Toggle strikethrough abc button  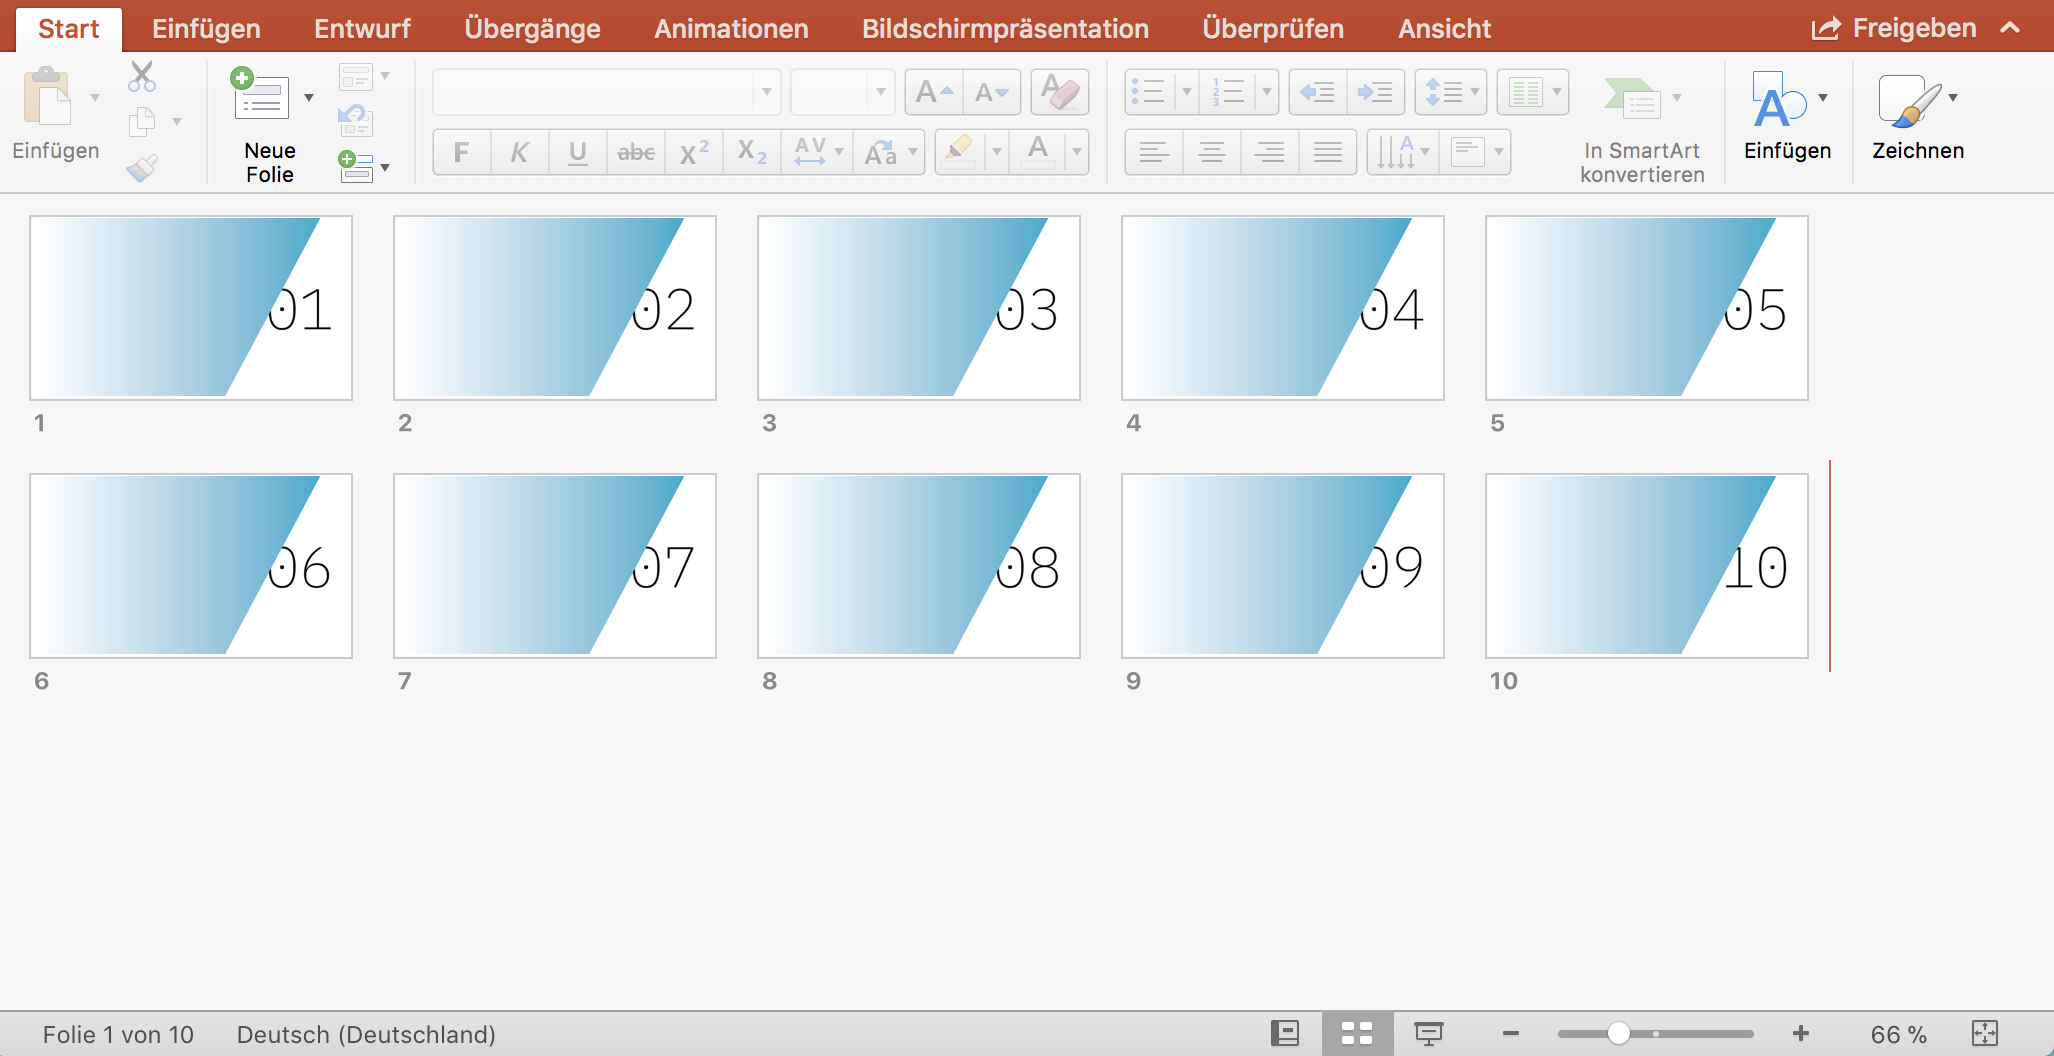tap(636, 153)
